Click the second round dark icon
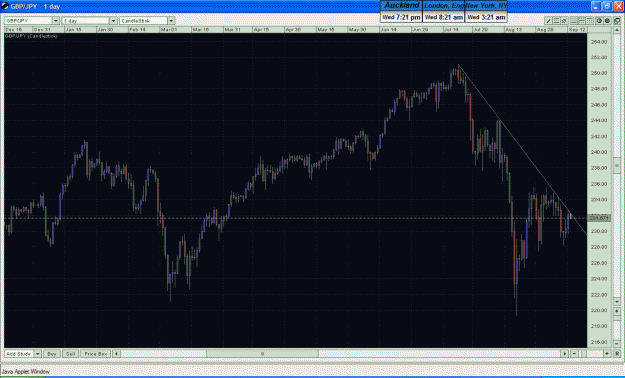Image resolution: width=625 pixels, height=378 pixels. [607, 21]
